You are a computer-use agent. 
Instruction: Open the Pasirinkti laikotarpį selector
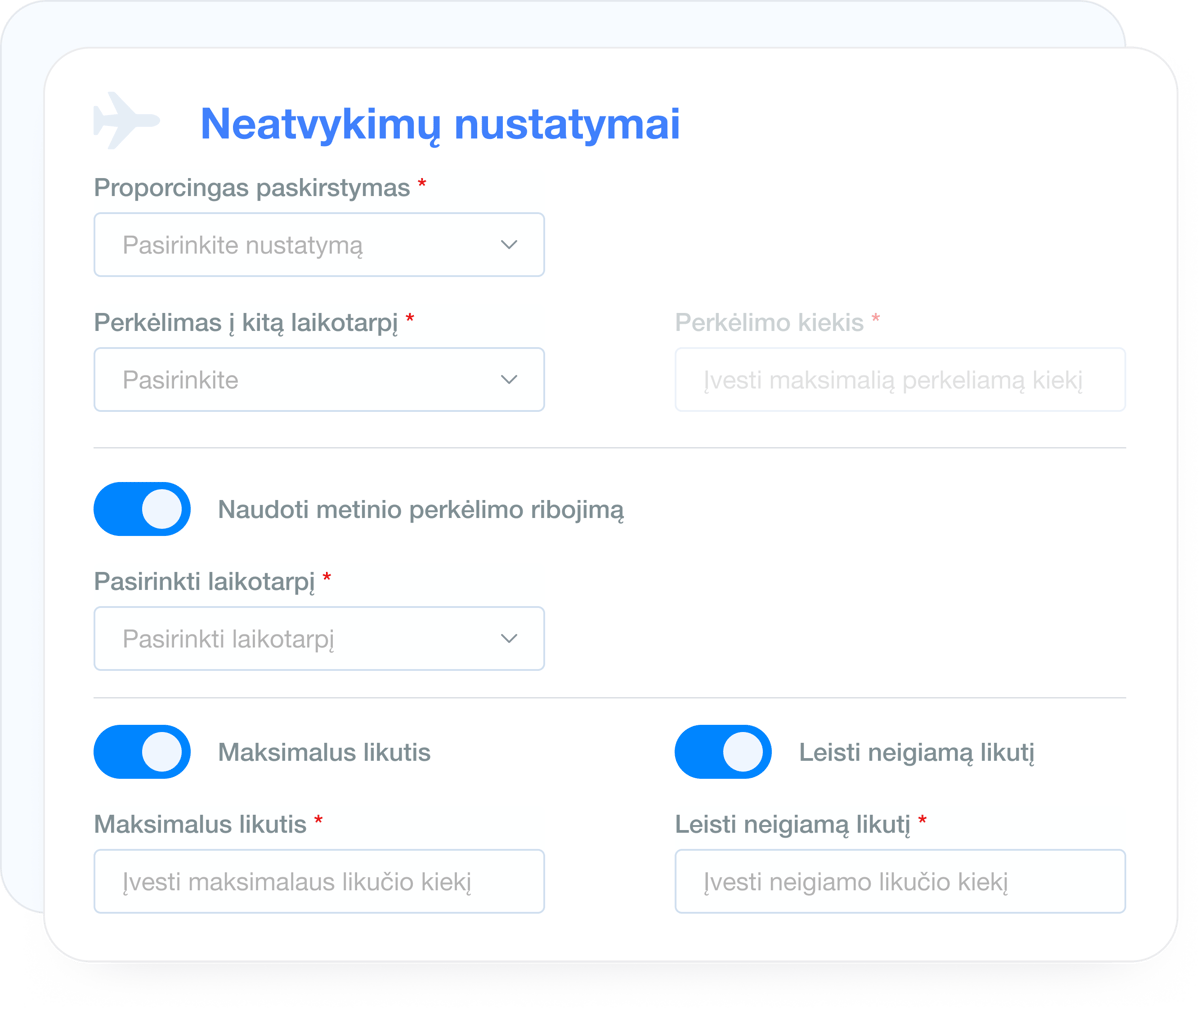coord(318,638)
